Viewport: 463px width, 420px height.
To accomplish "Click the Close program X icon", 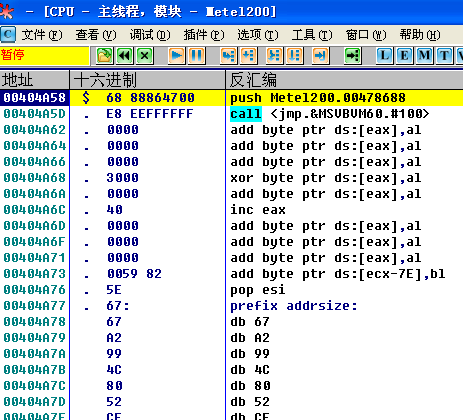I will (145, 55).
